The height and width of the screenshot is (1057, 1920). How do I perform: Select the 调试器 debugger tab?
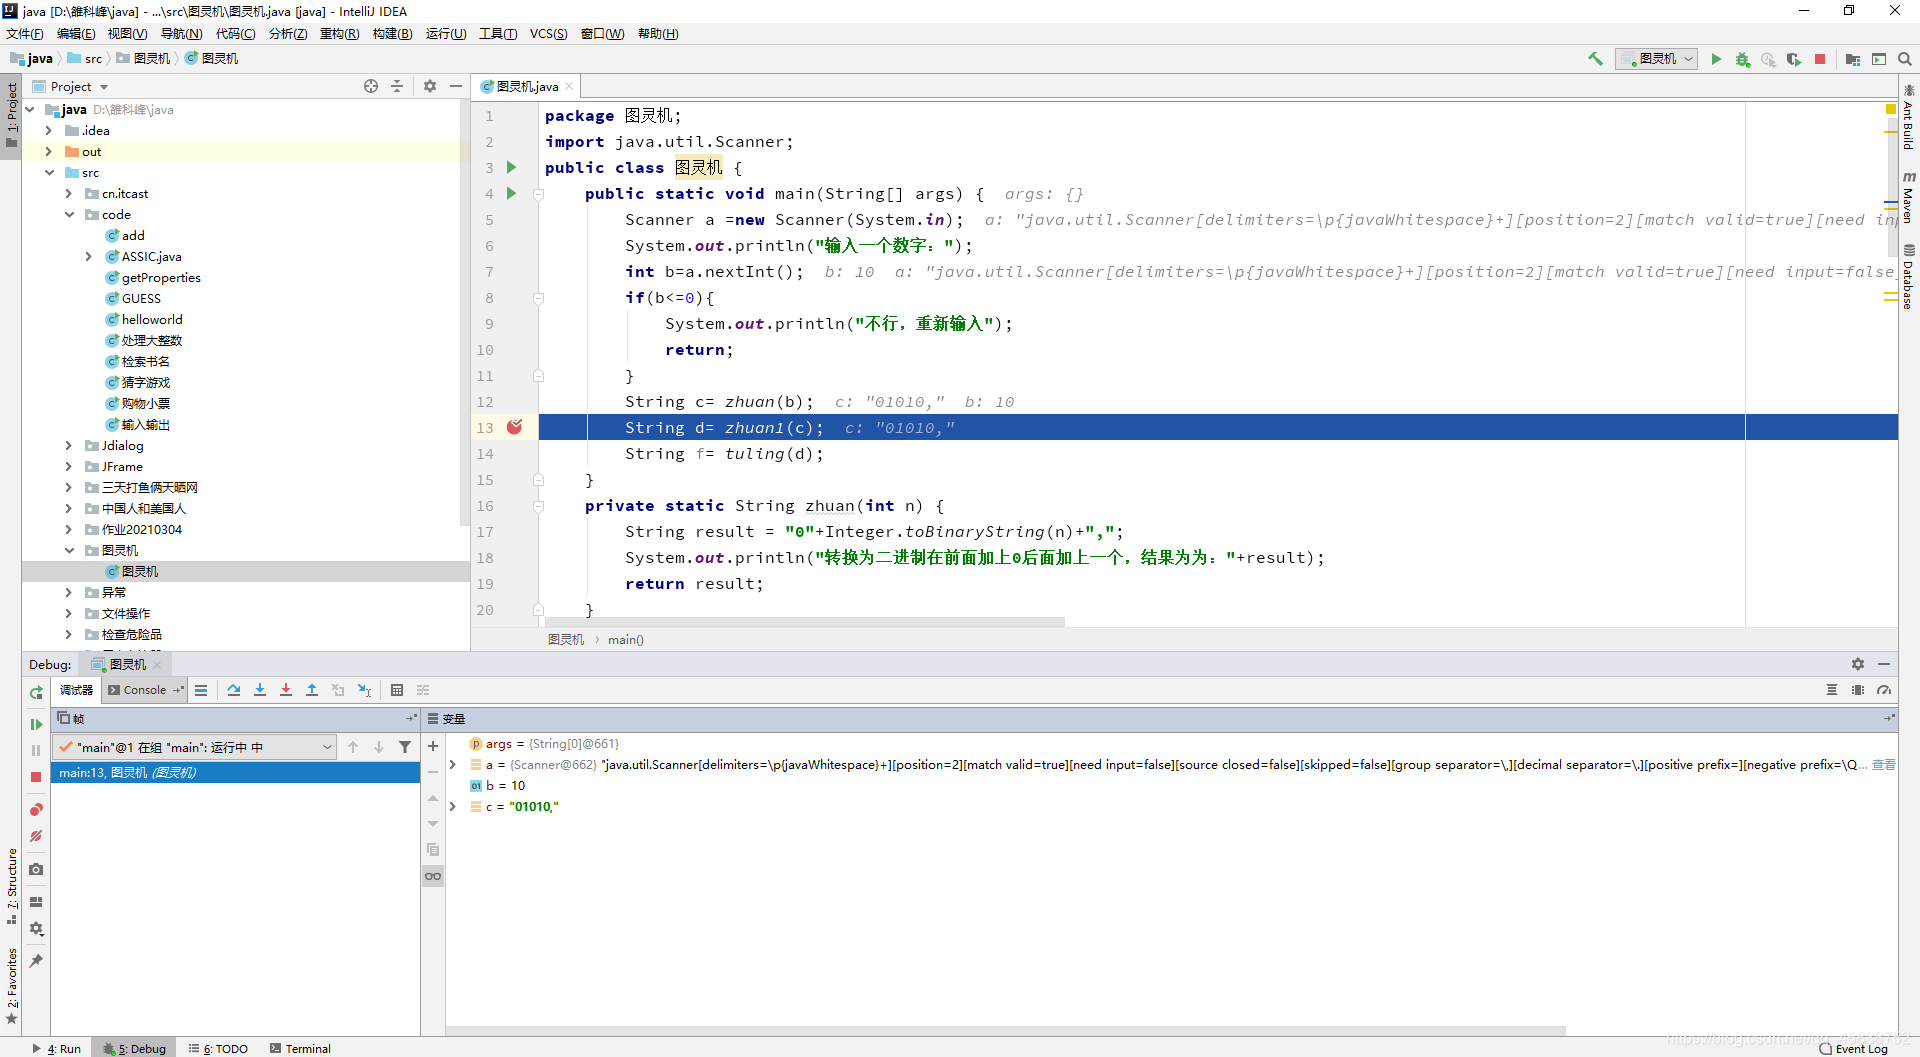tap(76, 690)
